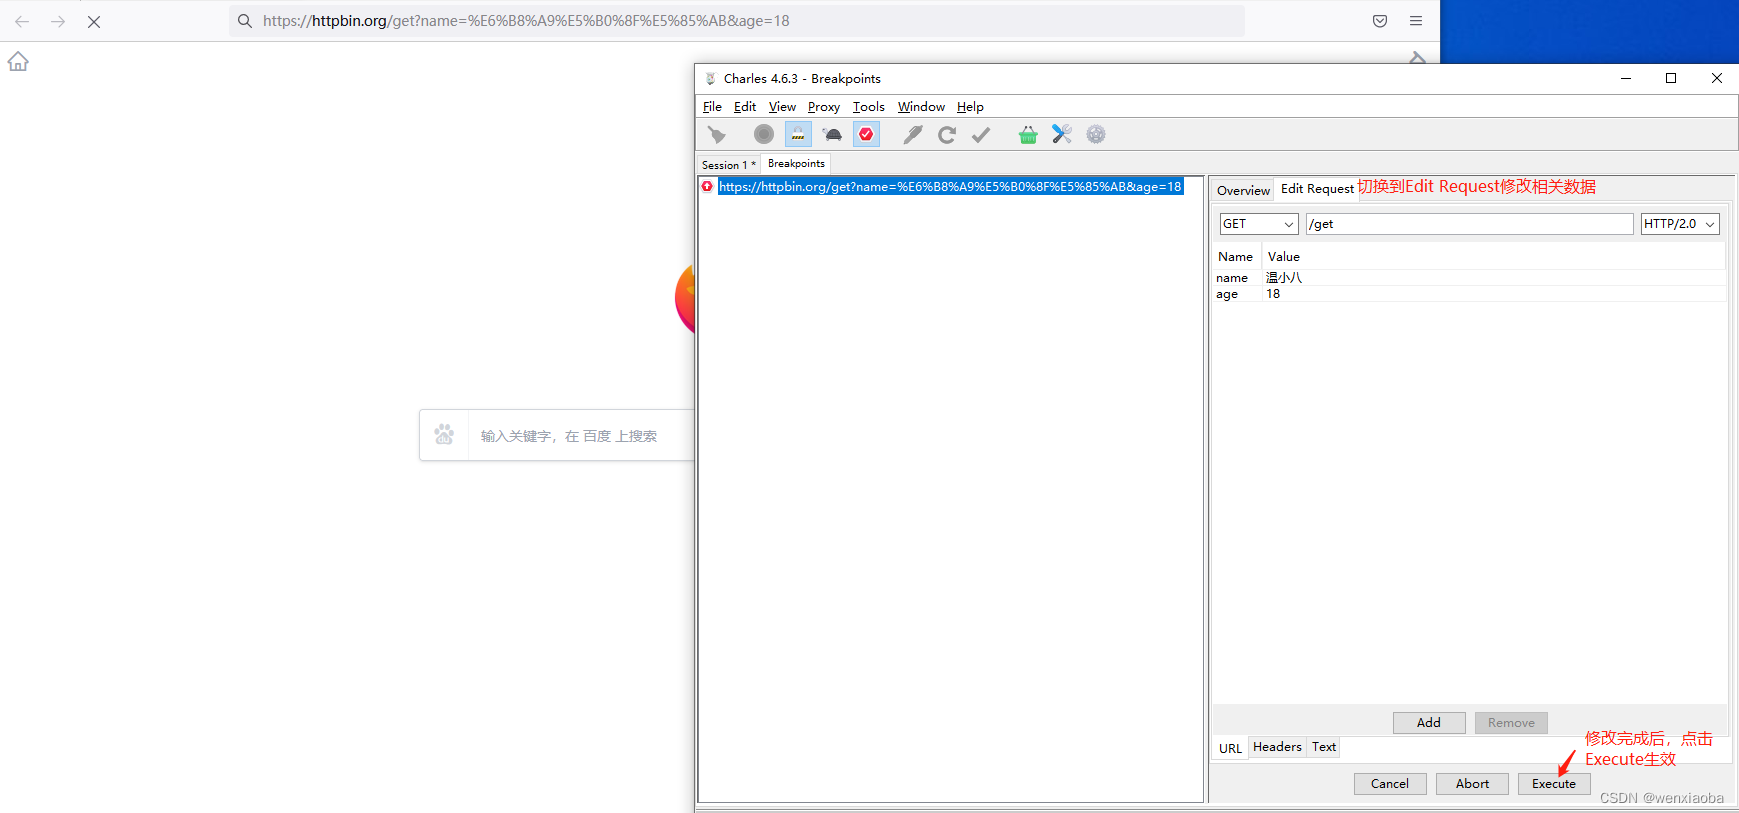Switch to the Overview tab

[1243, 190]
